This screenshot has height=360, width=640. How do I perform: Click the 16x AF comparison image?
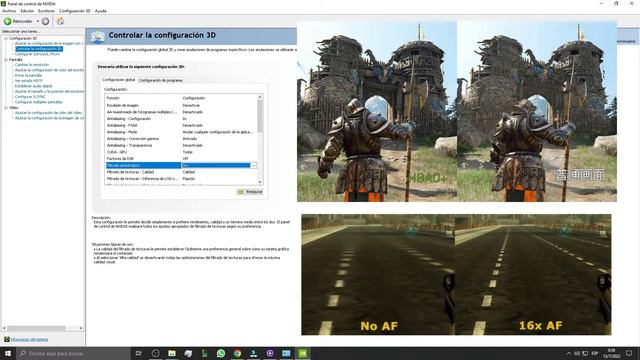(533, 274)
